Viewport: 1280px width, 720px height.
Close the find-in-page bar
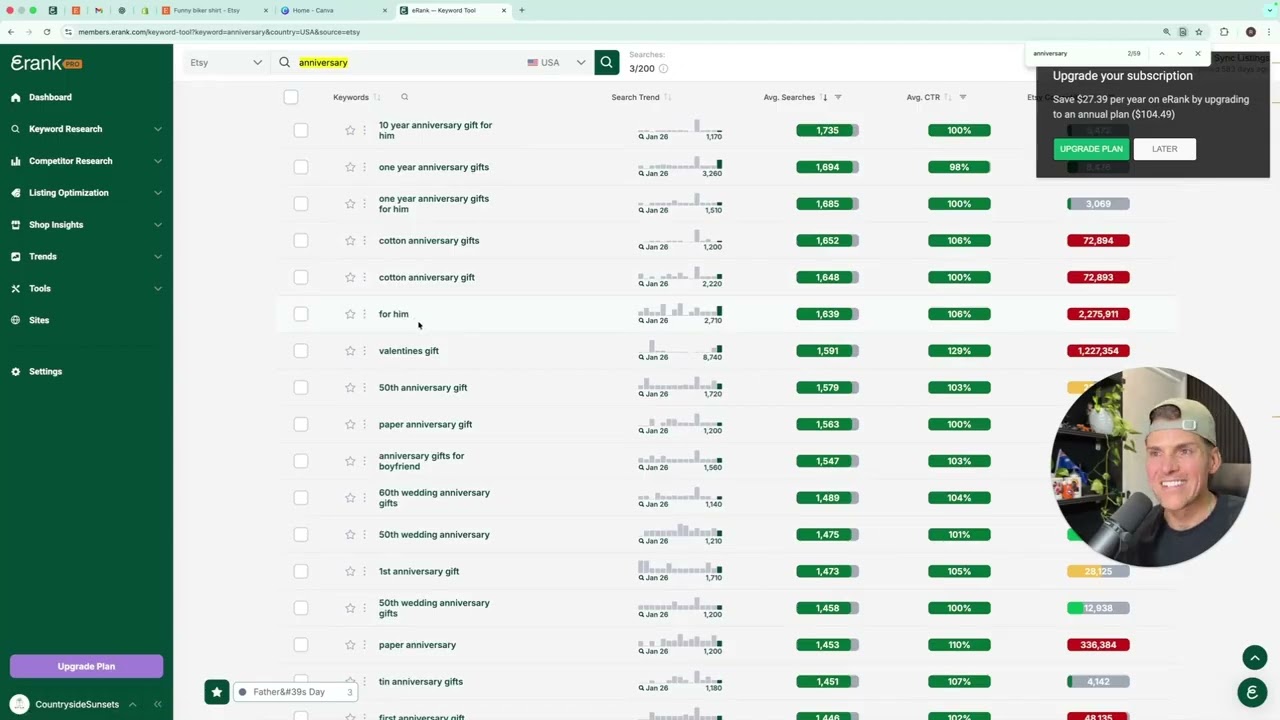[1197, 53]
